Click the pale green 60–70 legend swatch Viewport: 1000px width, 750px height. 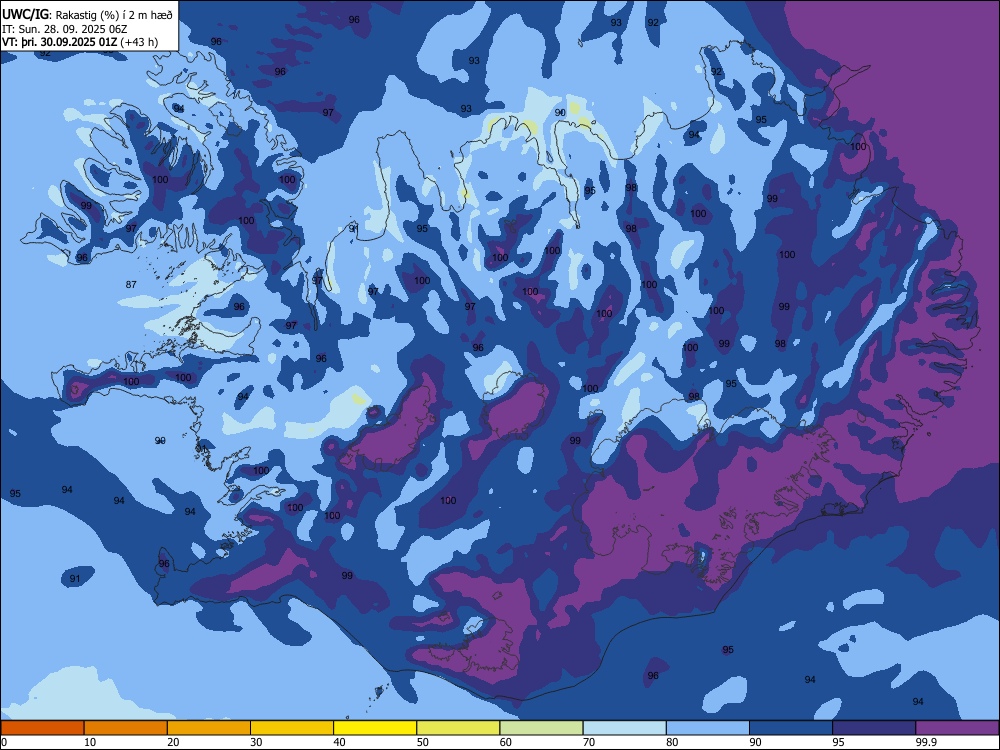(x=541, y=728)
